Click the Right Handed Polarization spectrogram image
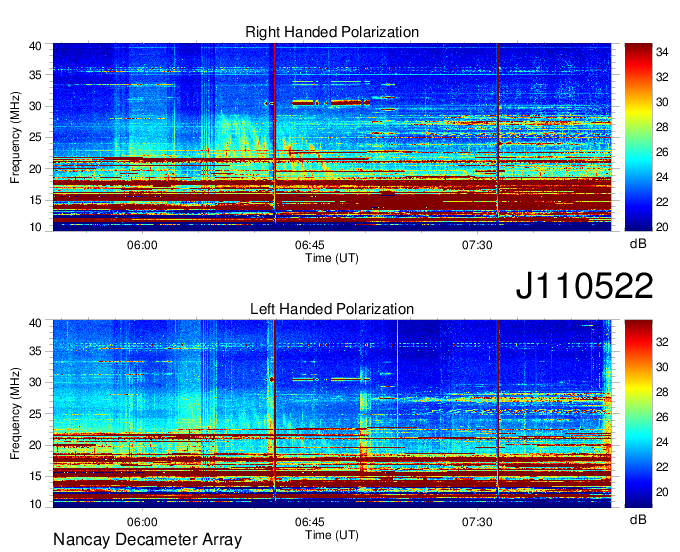This screenshot has width=680, height=552. click(x=332, y=137)
